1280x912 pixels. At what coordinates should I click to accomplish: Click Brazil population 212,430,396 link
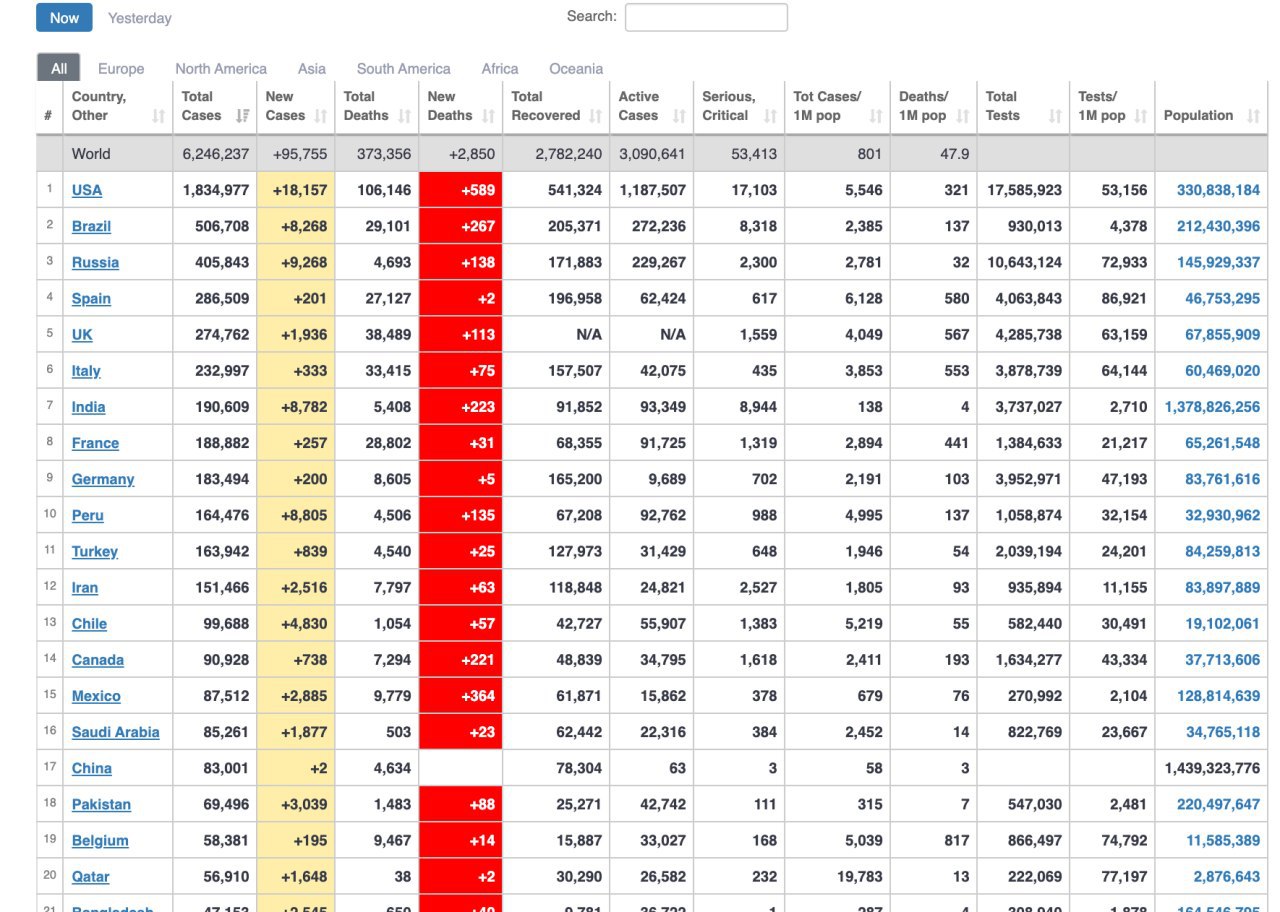pos(1218,226)
